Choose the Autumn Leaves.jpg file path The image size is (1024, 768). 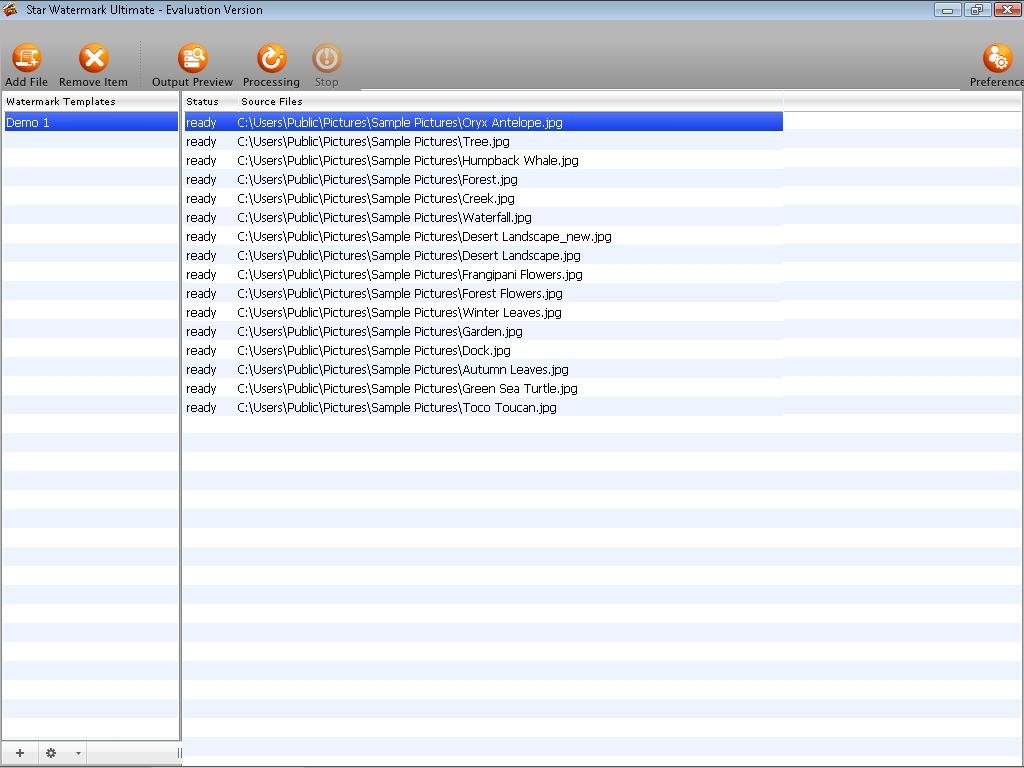403,369
